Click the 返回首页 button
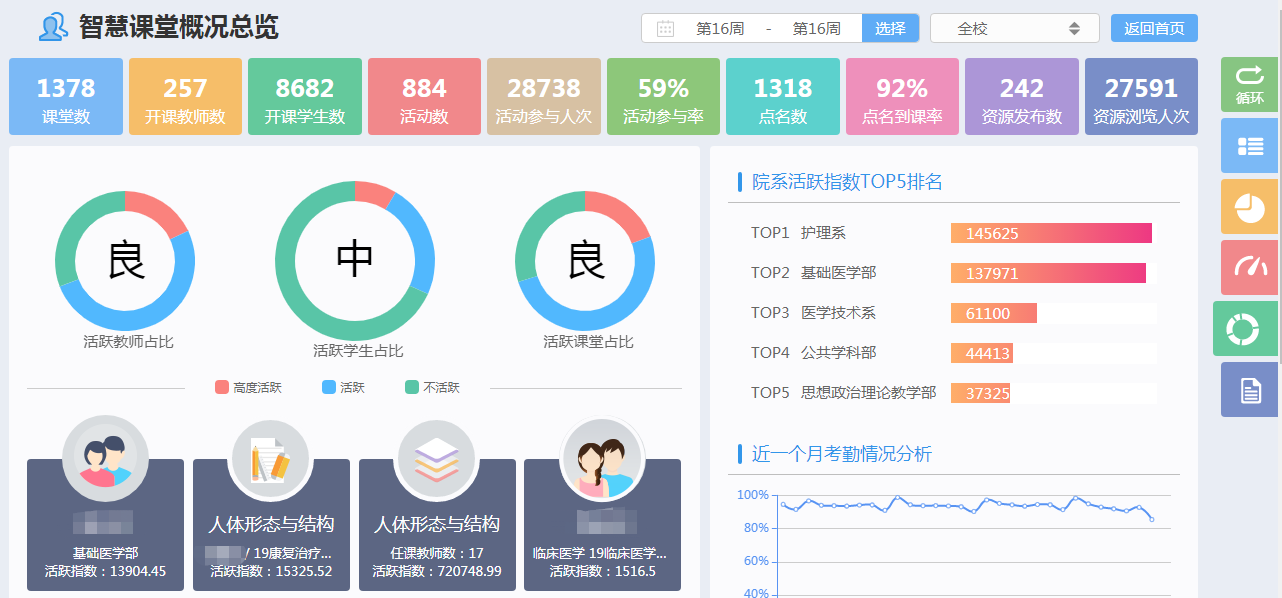This screenshot has width=1282, height=598. pos(1154,29)
